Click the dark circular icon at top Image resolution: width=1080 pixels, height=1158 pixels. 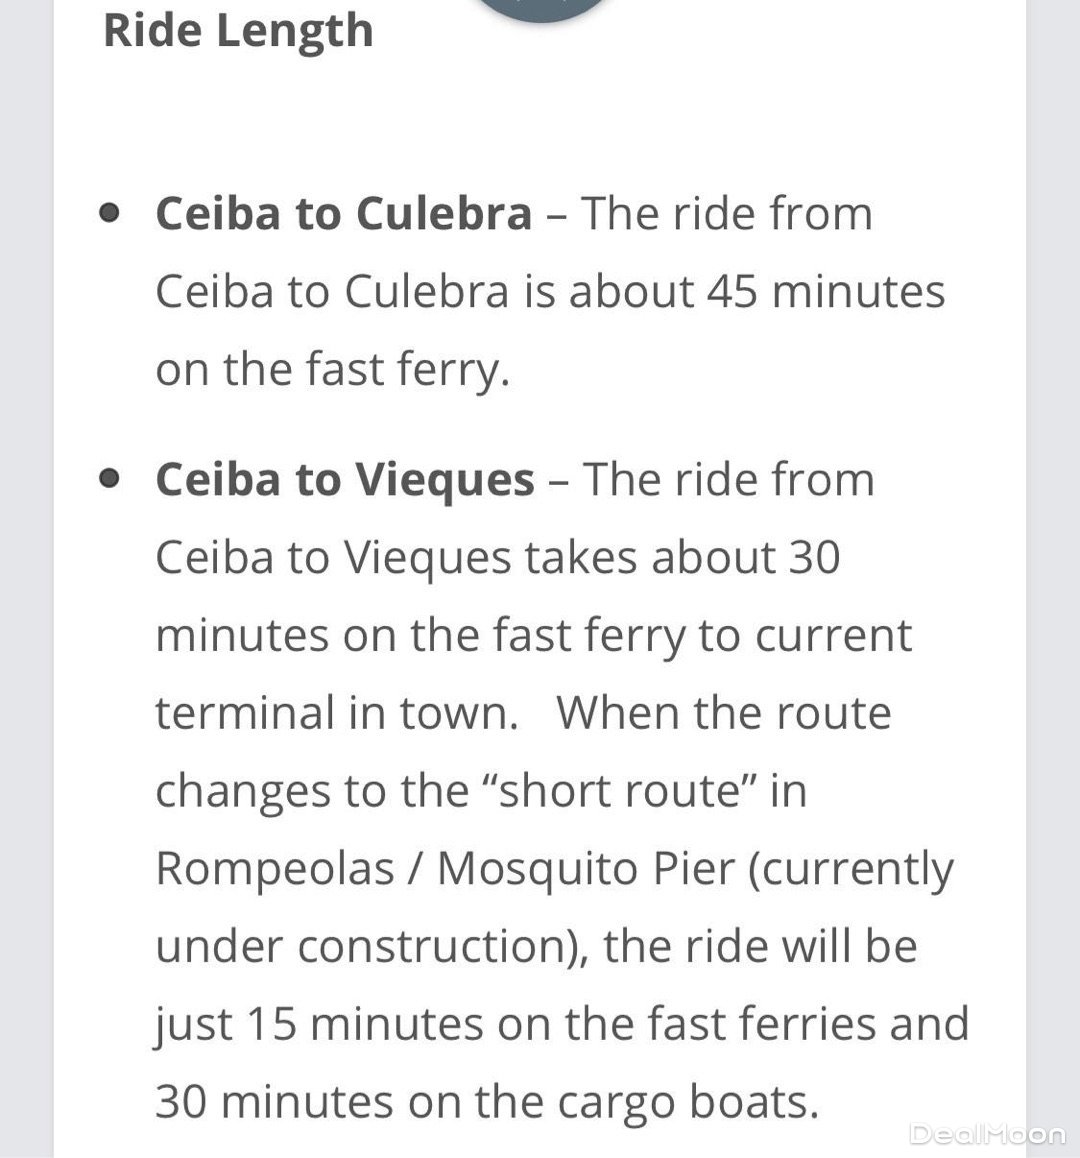tap(543, 8)
